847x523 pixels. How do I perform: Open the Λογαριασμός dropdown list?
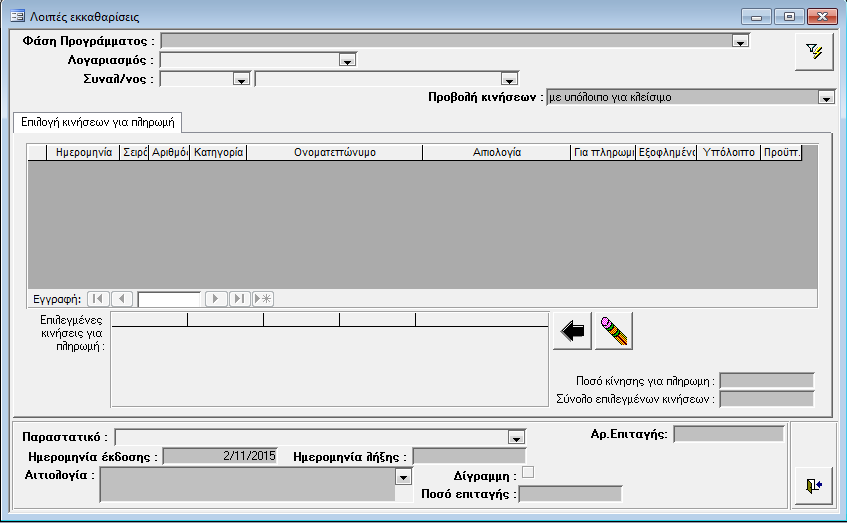(x=347, y=61)
